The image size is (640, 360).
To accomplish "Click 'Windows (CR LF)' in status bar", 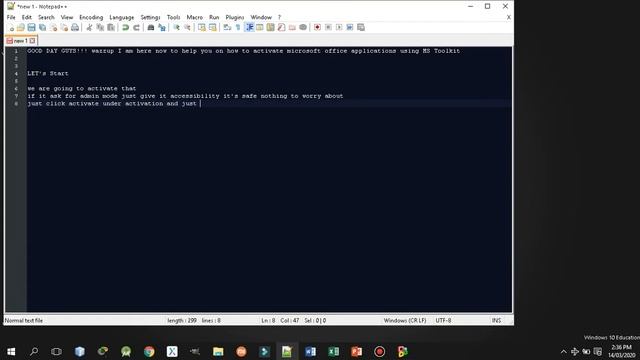I will point(404,320).
